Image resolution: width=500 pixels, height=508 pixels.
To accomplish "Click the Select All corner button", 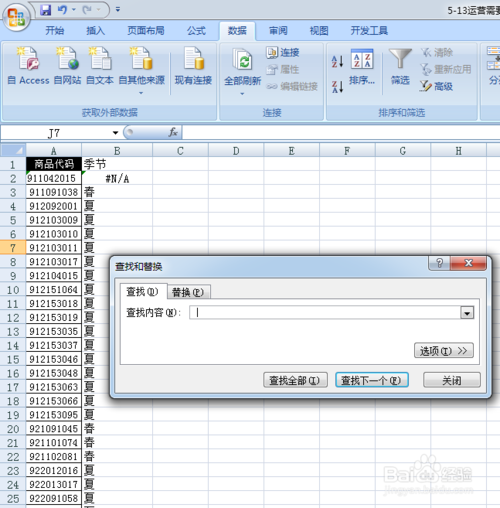I will click(x=13, y=151).
